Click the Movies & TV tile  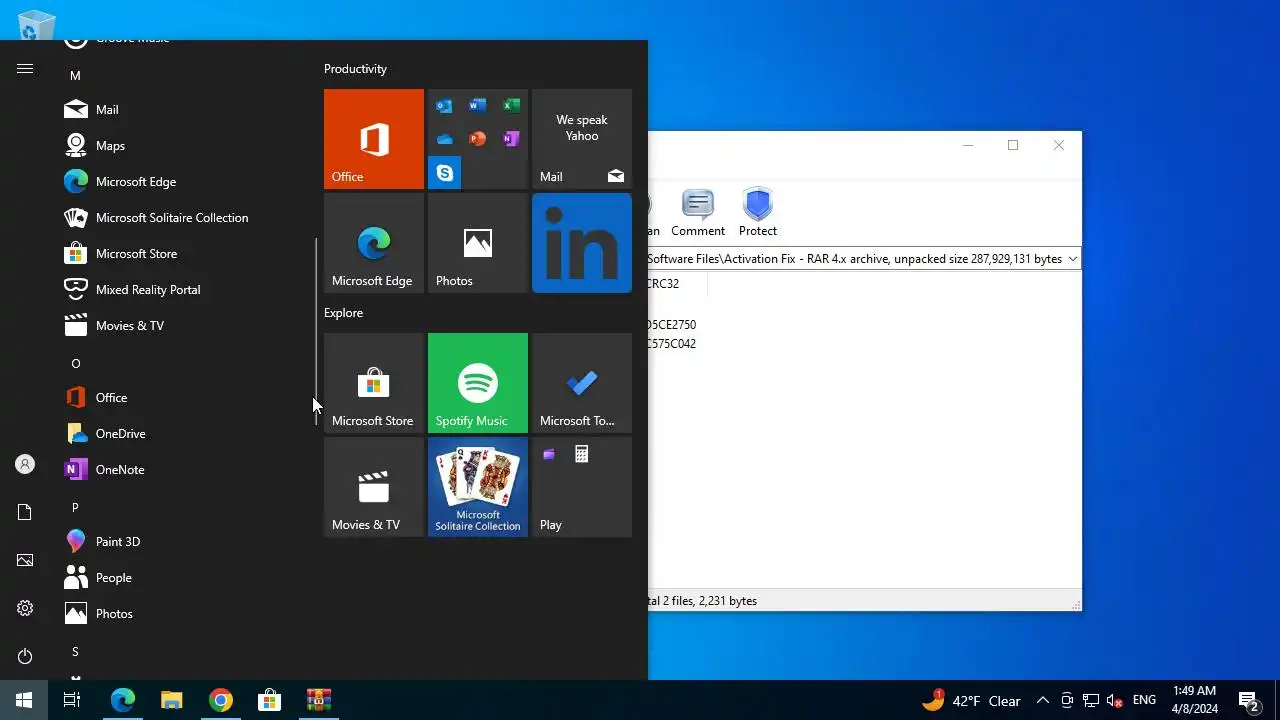click(374, 487)
